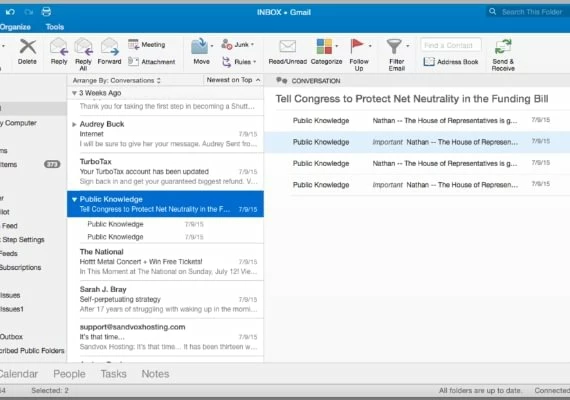
Task: Toggle Newest on Top sort order
Action: pos(233,80)
